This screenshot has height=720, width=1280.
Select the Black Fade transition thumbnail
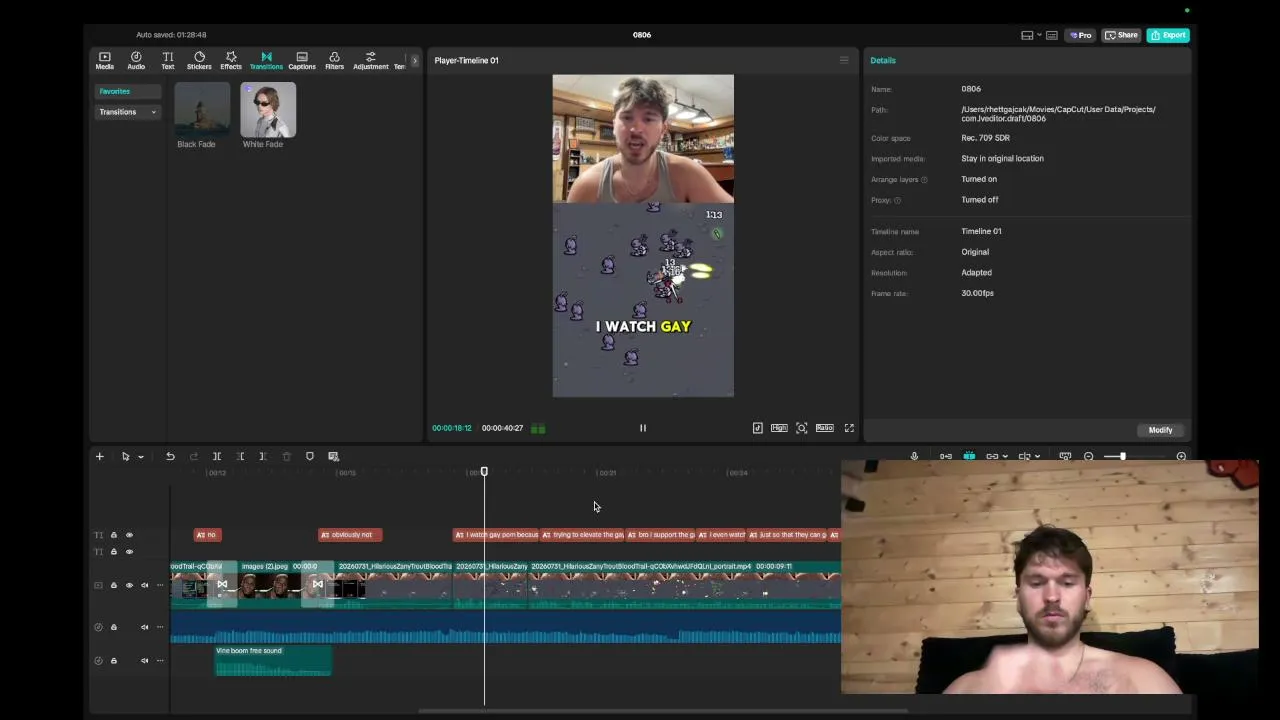[202, 109]
